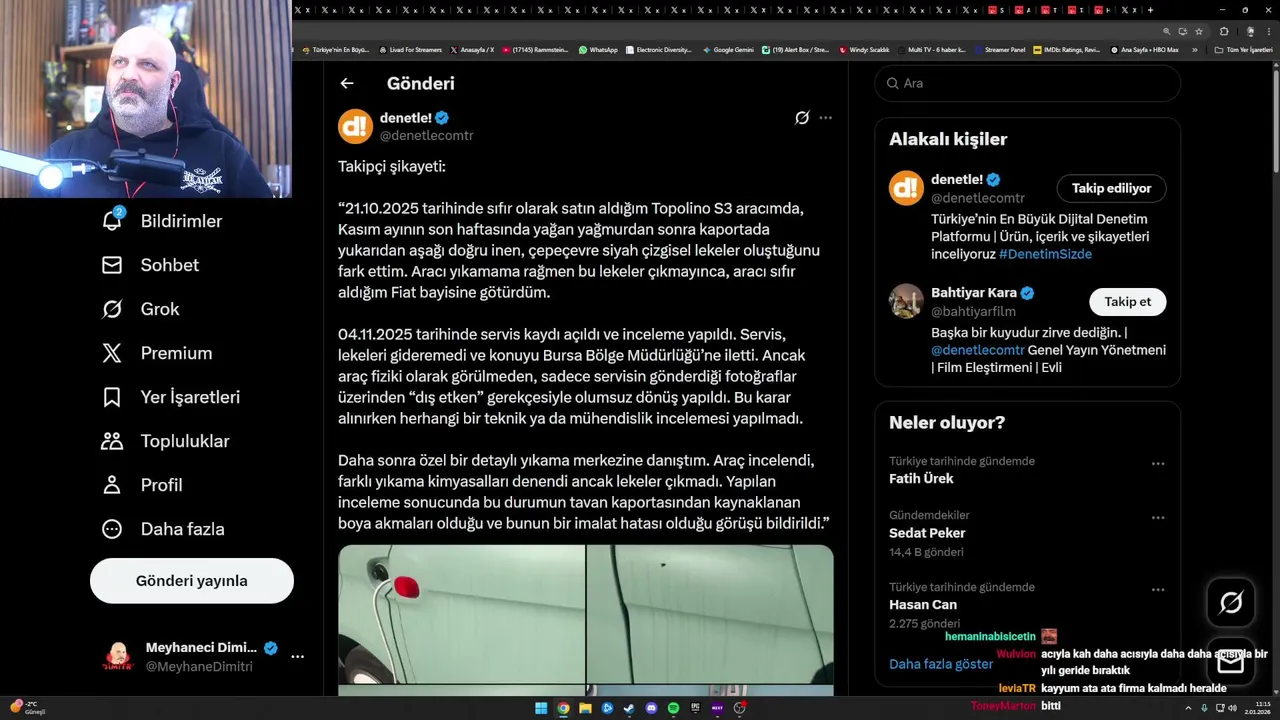
Task: Open File Explorer from the taskbar
Action: tap(585, 708)
